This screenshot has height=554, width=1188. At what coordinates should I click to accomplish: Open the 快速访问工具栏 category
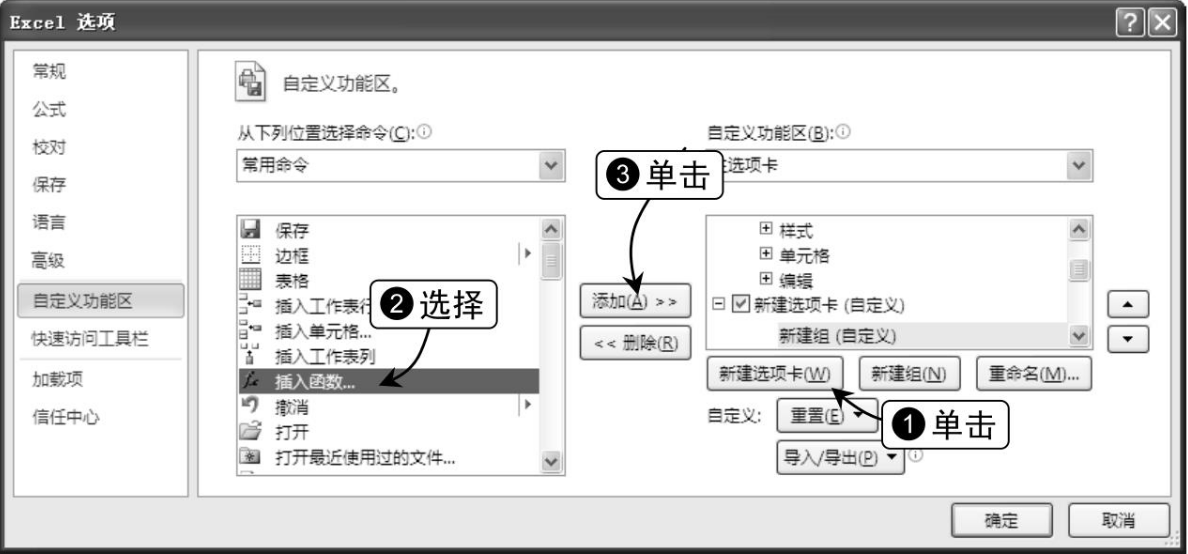click(89, 339)
